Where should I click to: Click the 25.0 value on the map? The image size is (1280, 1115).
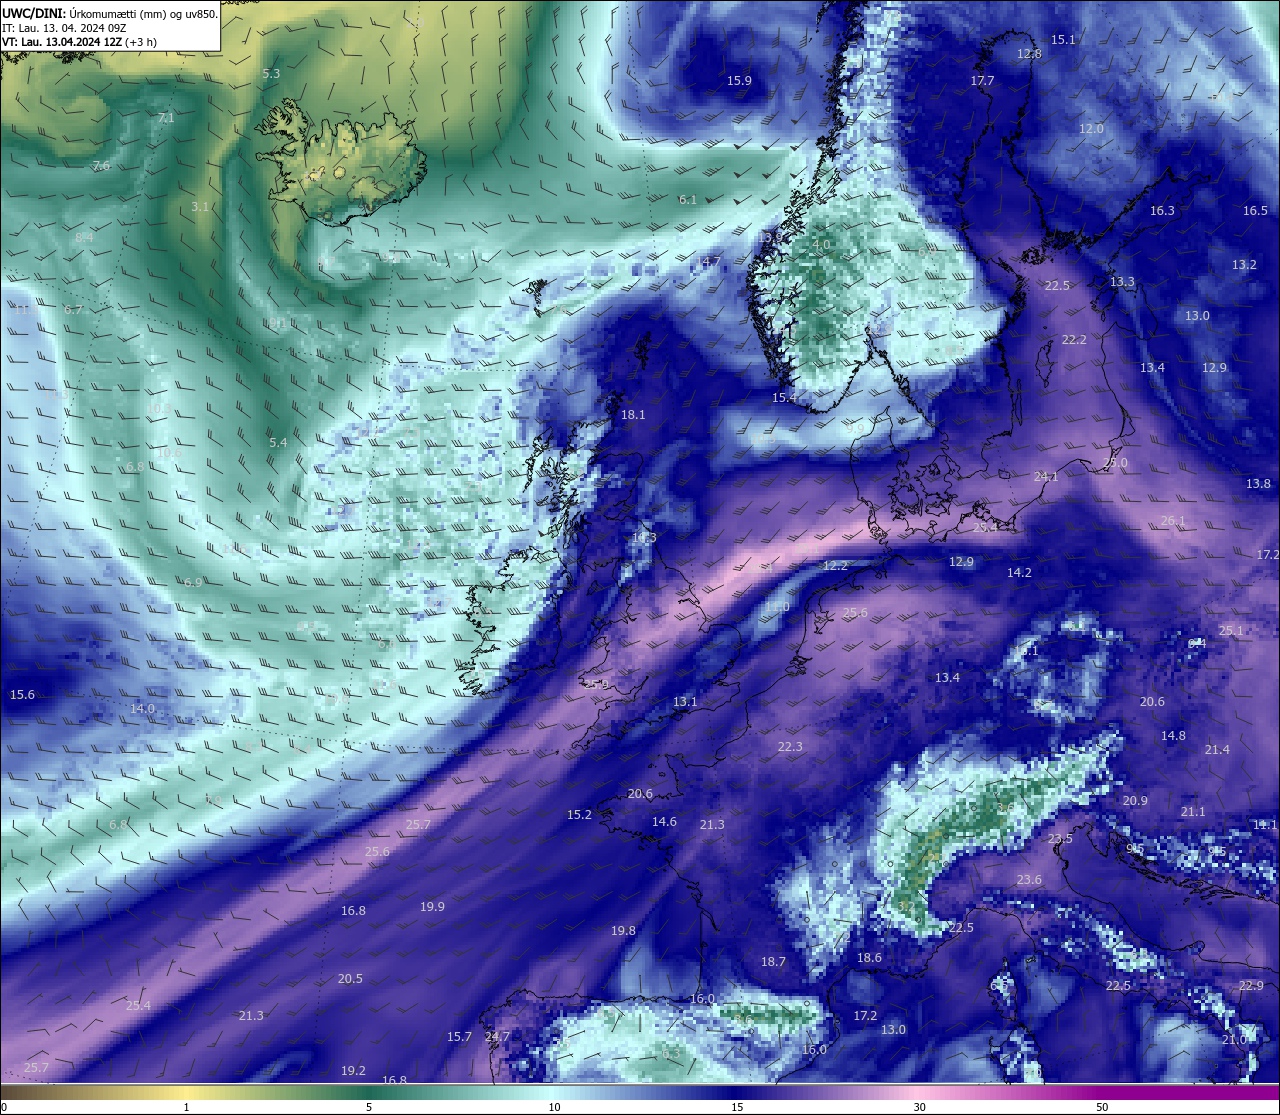coord(1115,463)
